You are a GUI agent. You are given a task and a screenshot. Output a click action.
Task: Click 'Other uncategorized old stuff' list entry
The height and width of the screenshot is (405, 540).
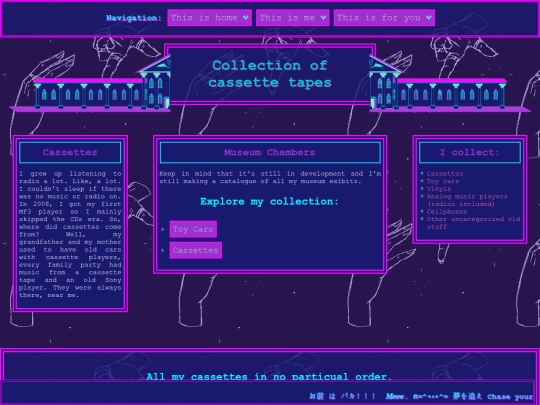coord(473,223)
